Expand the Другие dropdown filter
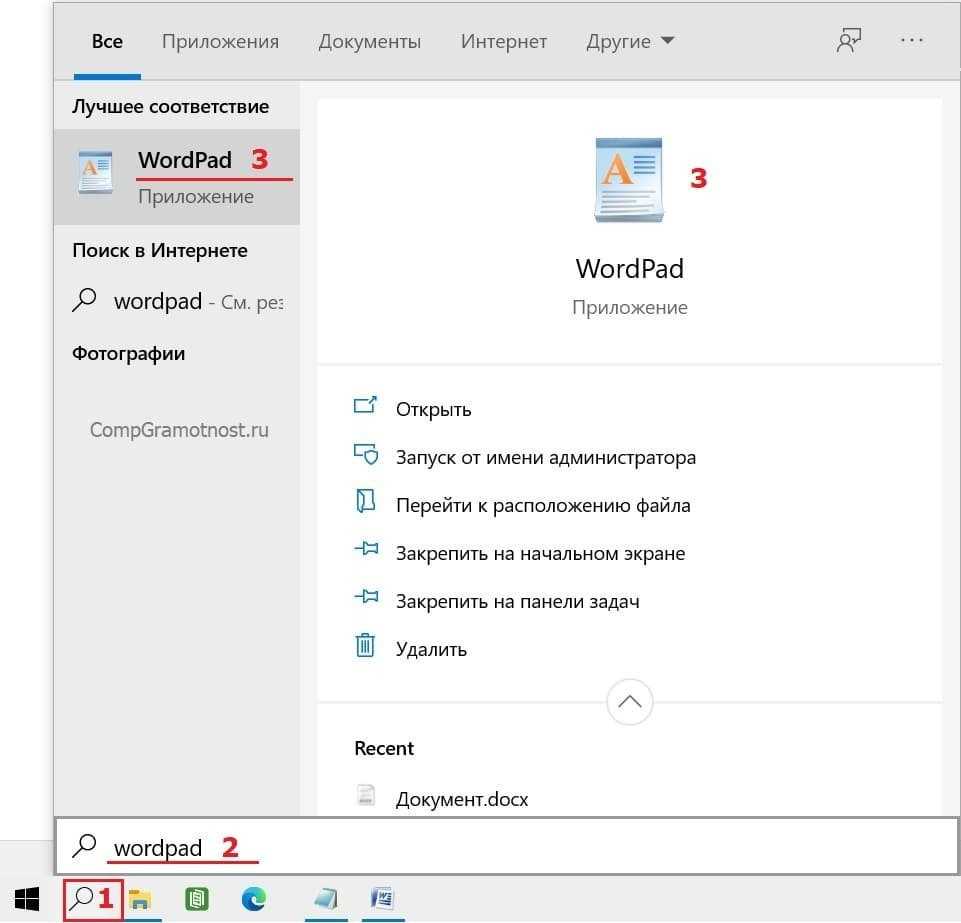Viewport: 961px width, 923px height. pyautogui.click(x=630, y=41)
